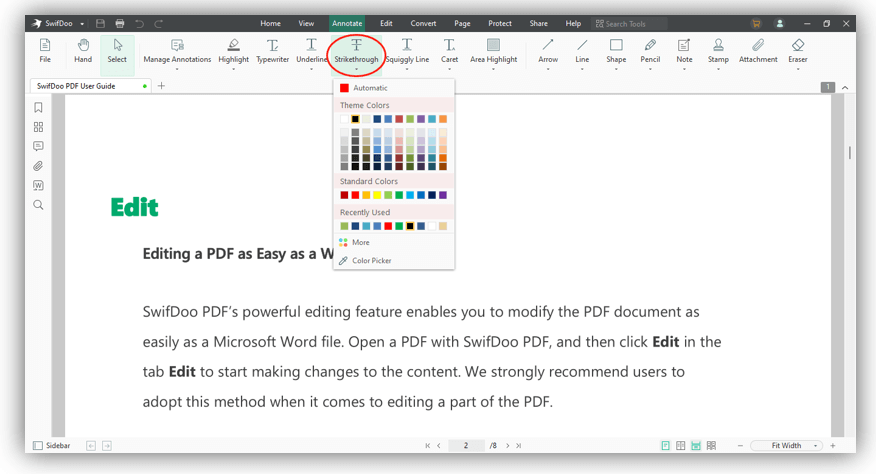Screen dimensions: 876x474
Task: Open the comments panel in sidebar
Action: [x=38, y=146]
